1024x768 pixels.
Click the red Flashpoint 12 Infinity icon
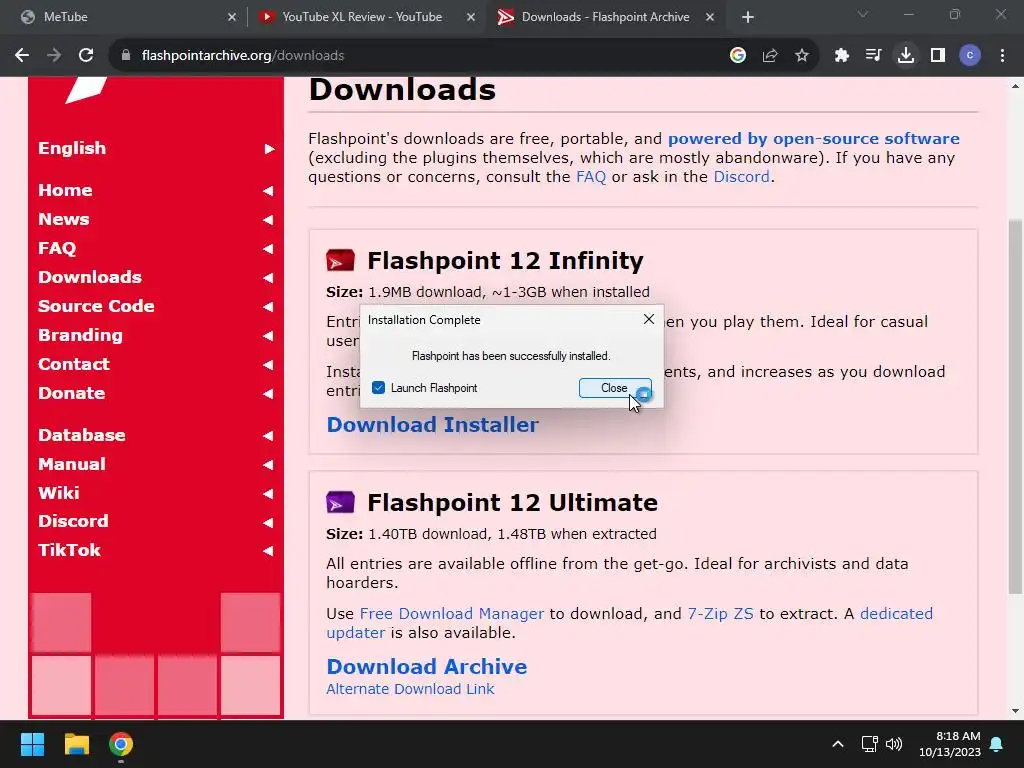[x=340, y=261]
